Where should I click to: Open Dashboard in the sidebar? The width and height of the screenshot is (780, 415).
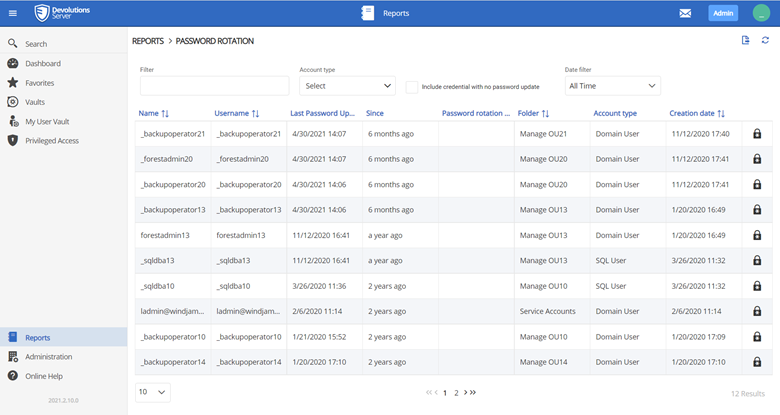pyautogui.click(x=43, y=63)
